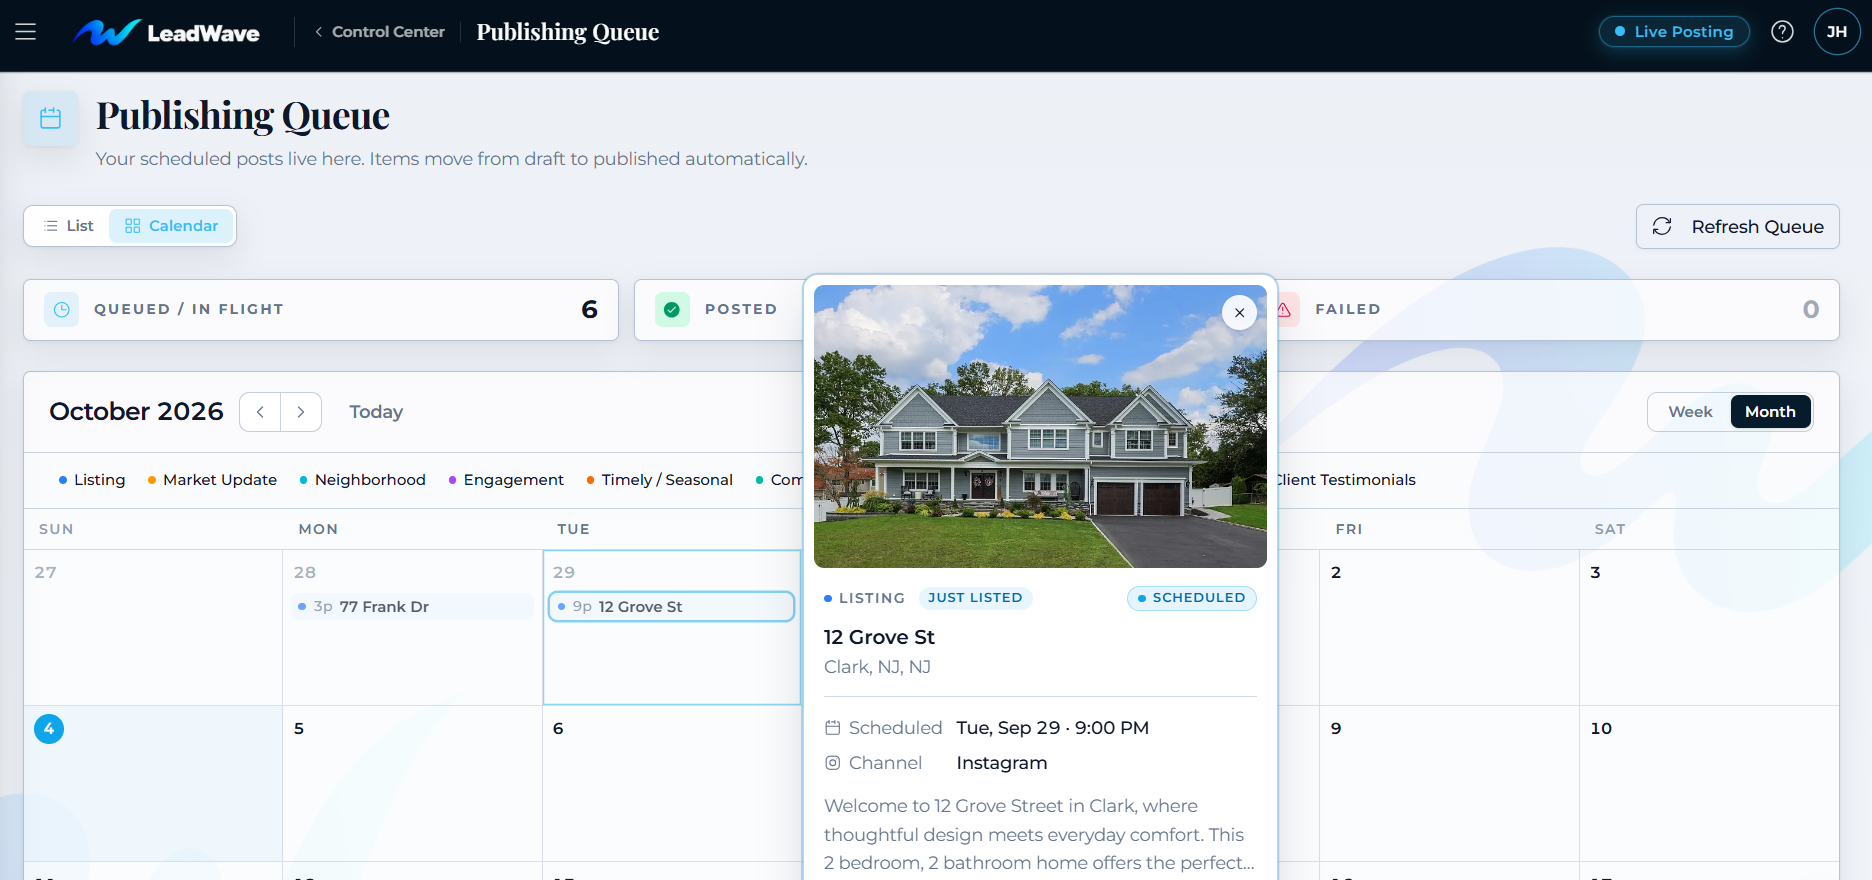Open the JH user avatar menu
The height and width of the screenshot is (880, 1872).
coord(1837,32)
